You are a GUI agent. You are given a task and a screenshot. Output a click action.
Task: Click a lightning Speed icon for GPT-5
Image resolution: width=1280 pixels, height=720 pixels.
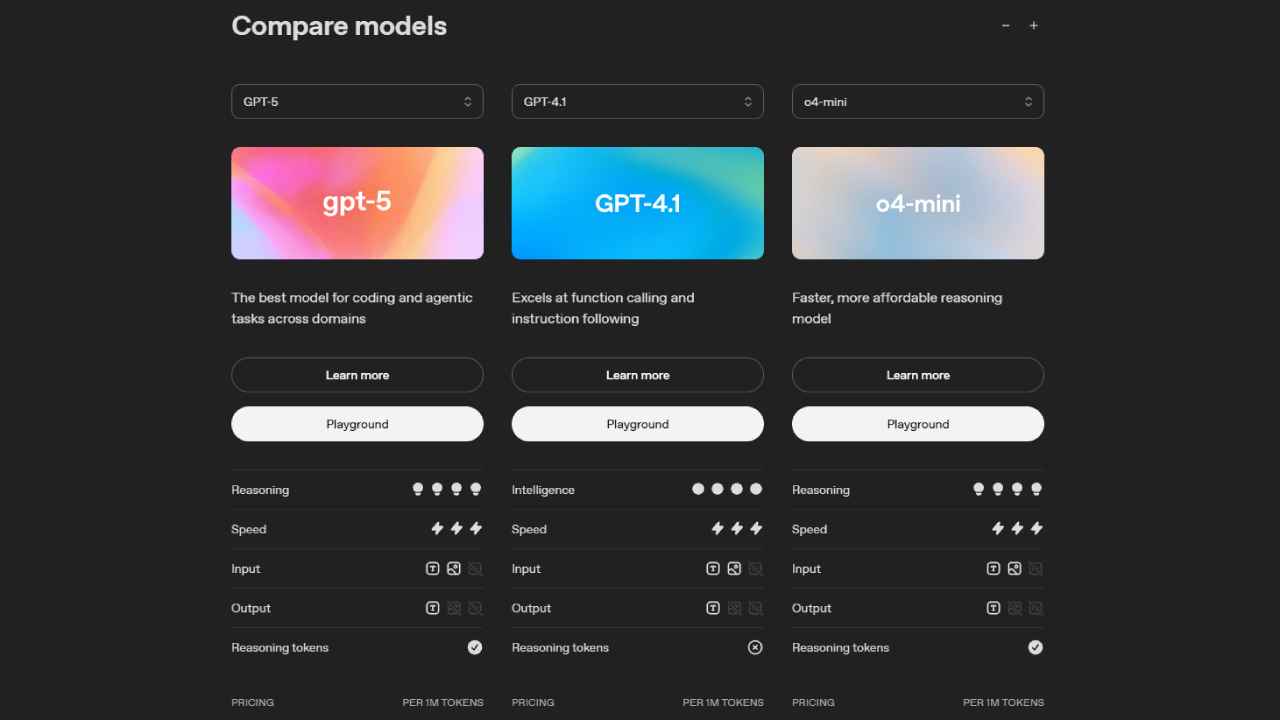click(456, 528)
